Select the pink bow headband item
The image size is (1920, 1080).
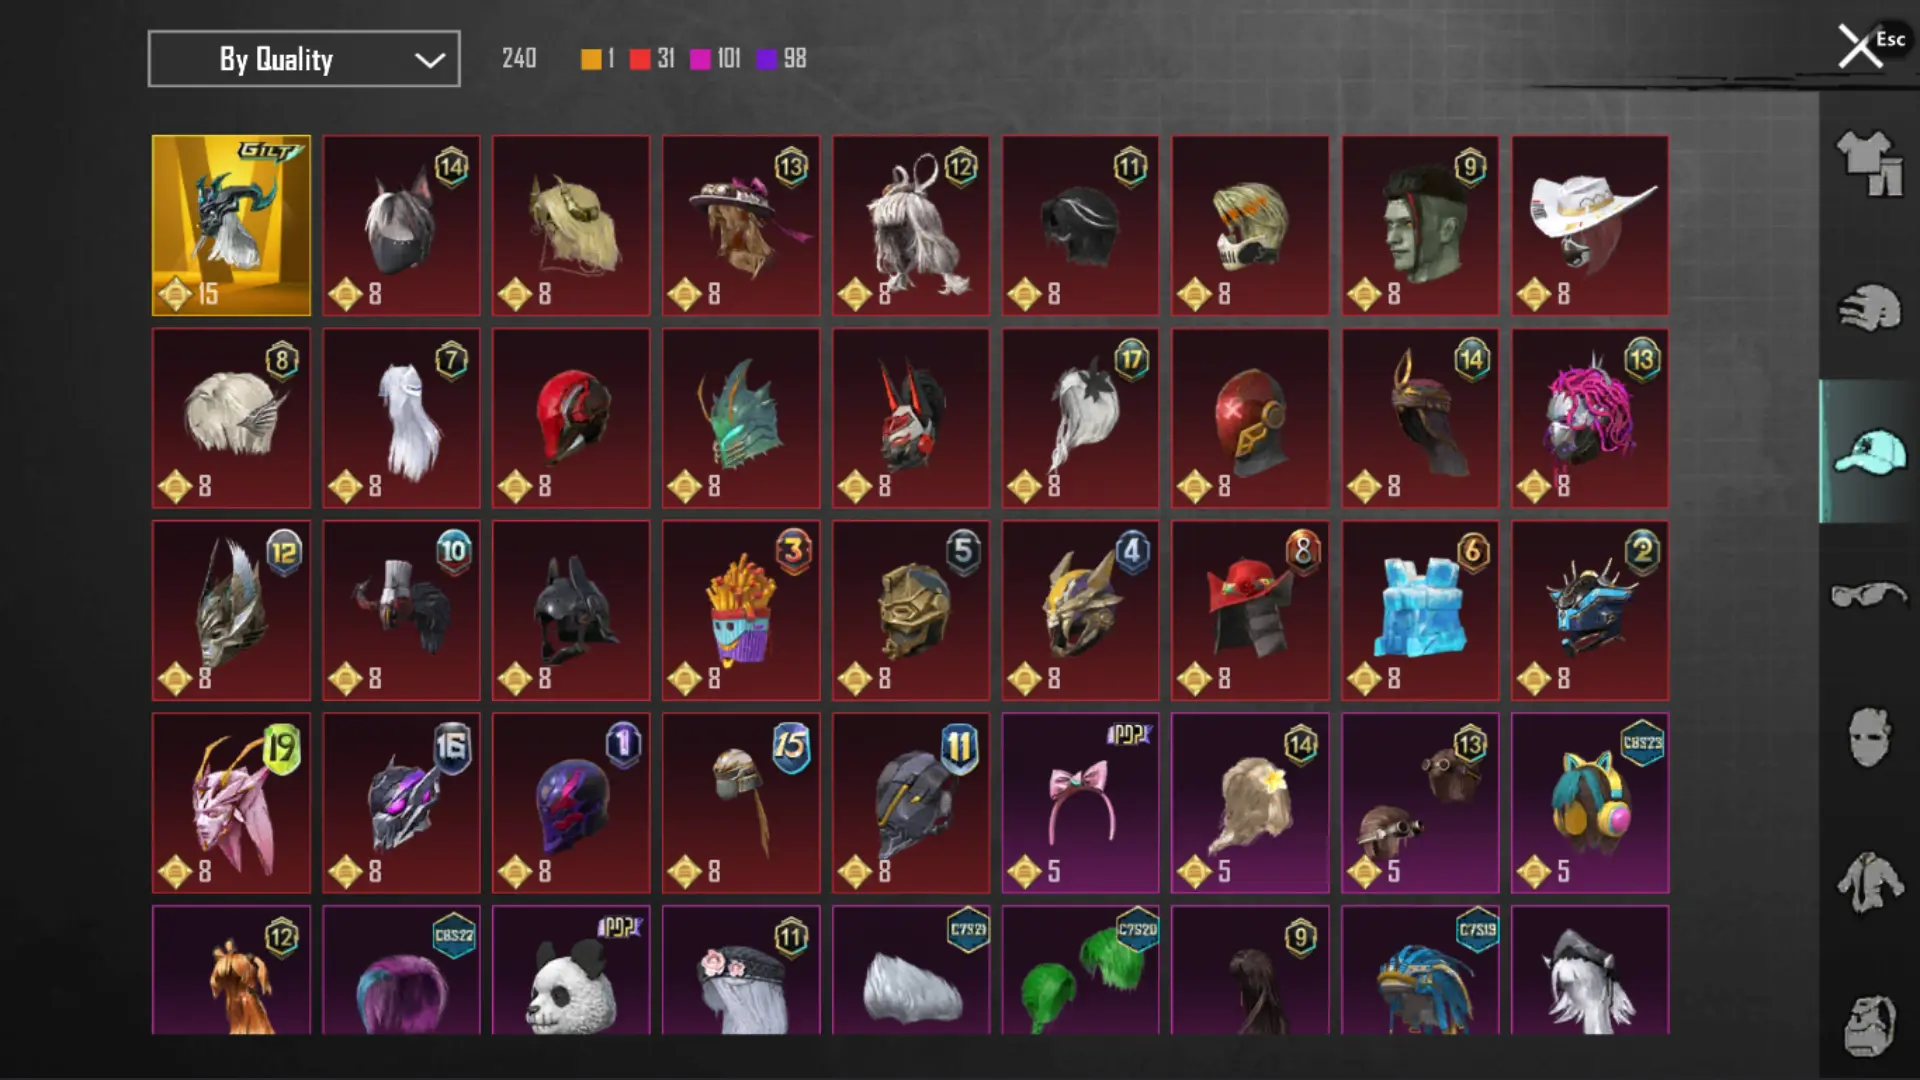coord(1081,803)
